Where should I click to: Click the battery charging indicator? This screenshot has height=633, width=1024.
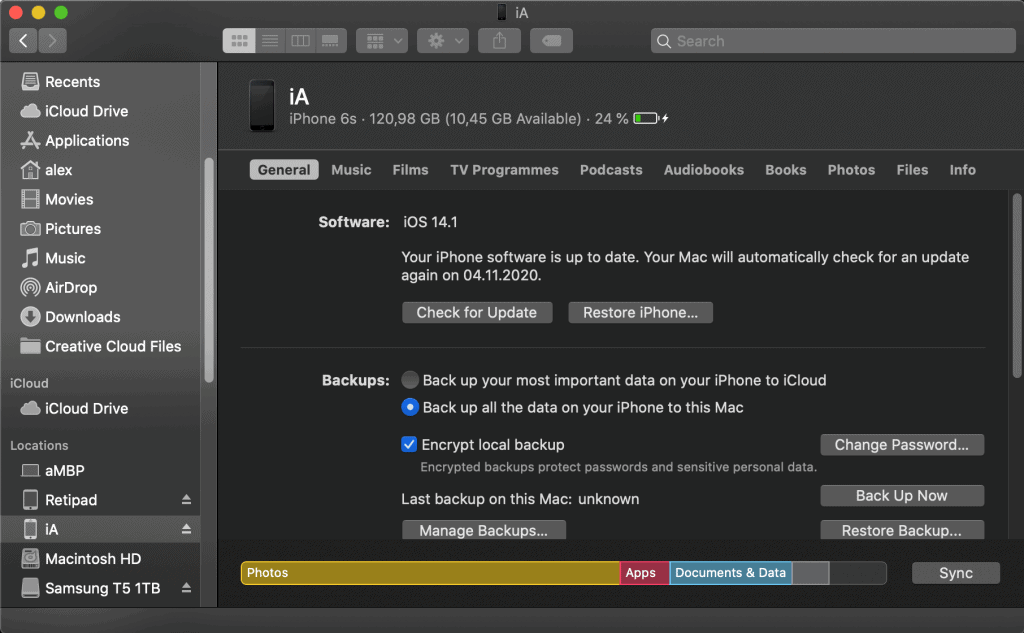coord(650,118)
